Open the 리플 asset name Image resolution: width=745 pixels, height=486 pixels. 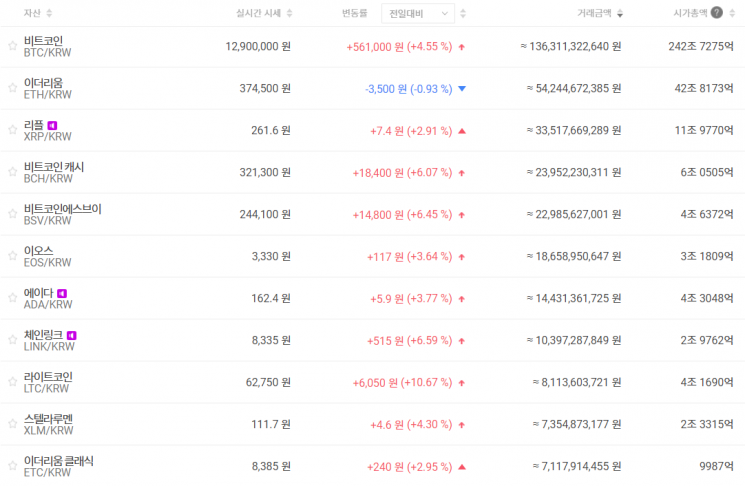(34, 125)
